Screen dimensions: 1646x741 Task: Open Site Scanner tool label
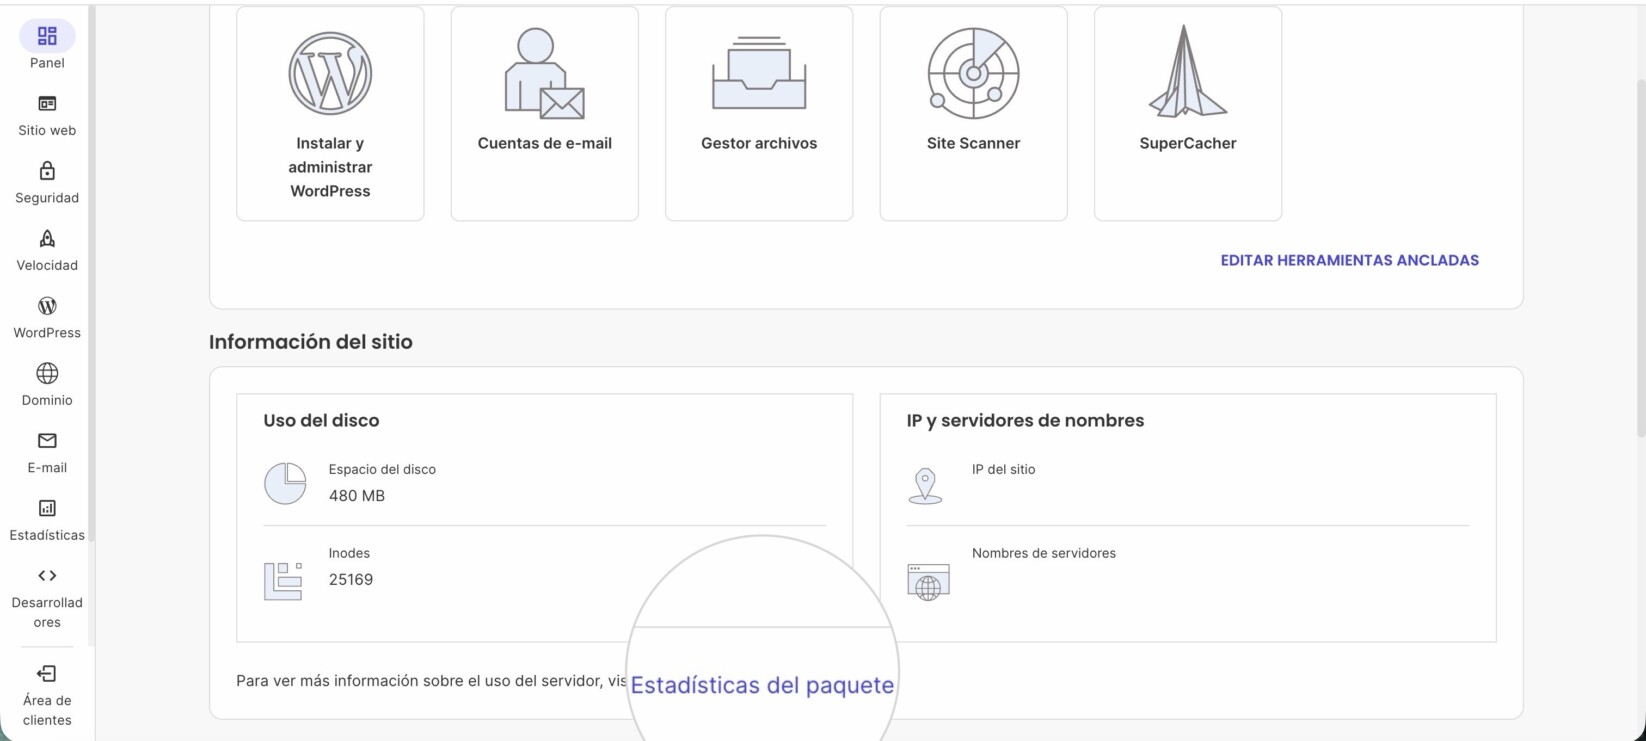coord(973,143)
